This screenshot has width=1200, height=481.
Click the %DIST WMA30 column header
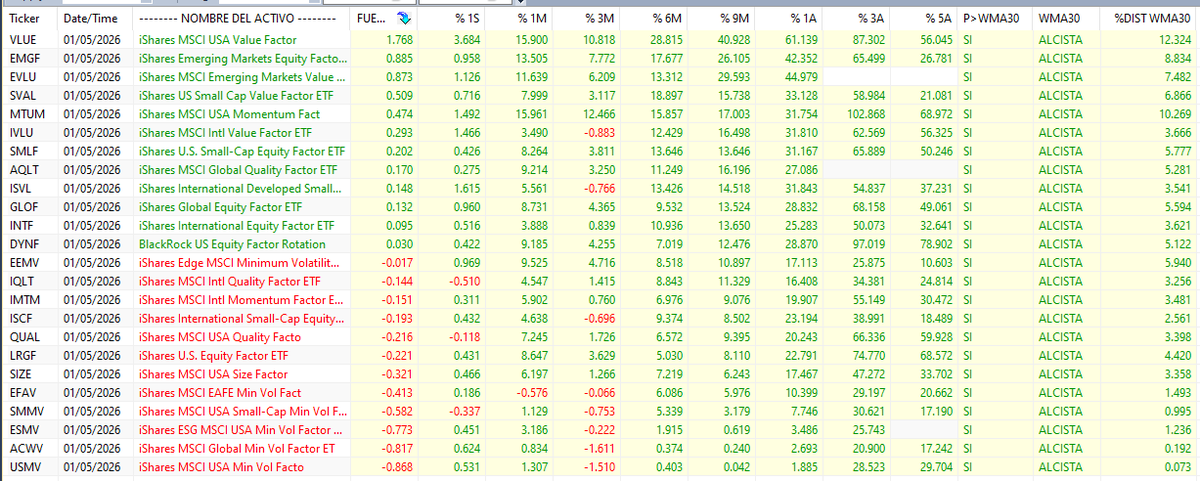[1150, 19]
